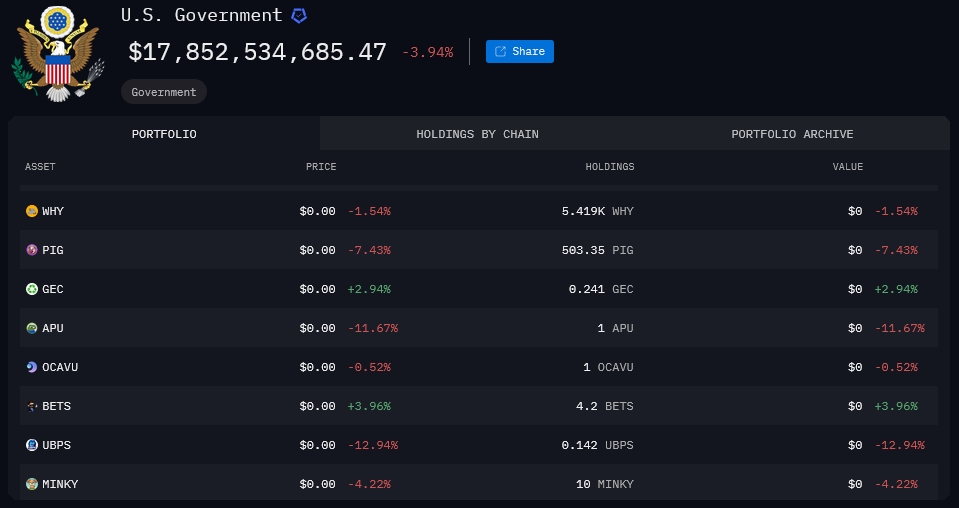Open the OCAVU asset name link
This screenshot has height=508, width=959.
60,367
